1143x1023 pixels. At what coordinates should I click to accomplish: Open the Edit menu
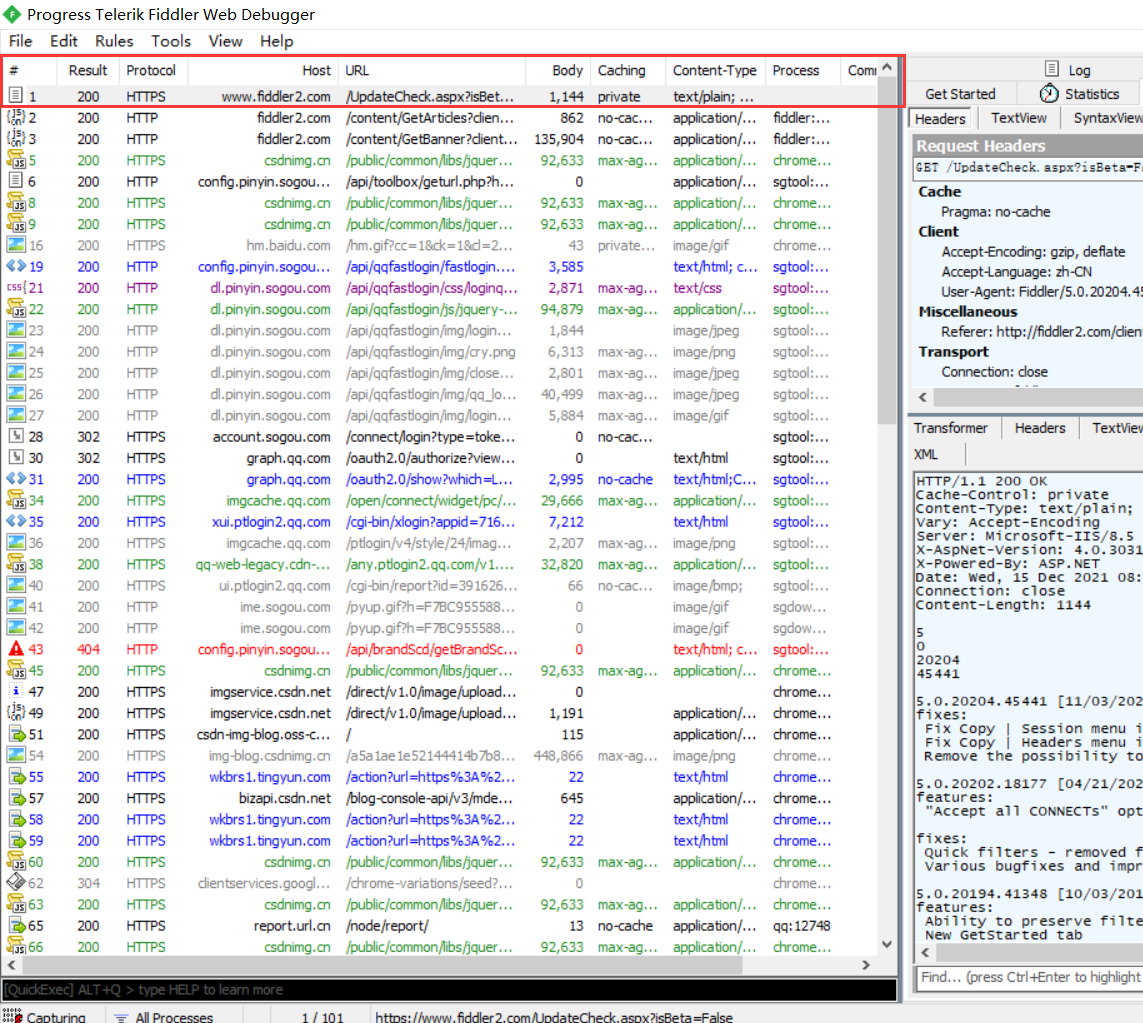pyautogui.click(x=63, y=41)
